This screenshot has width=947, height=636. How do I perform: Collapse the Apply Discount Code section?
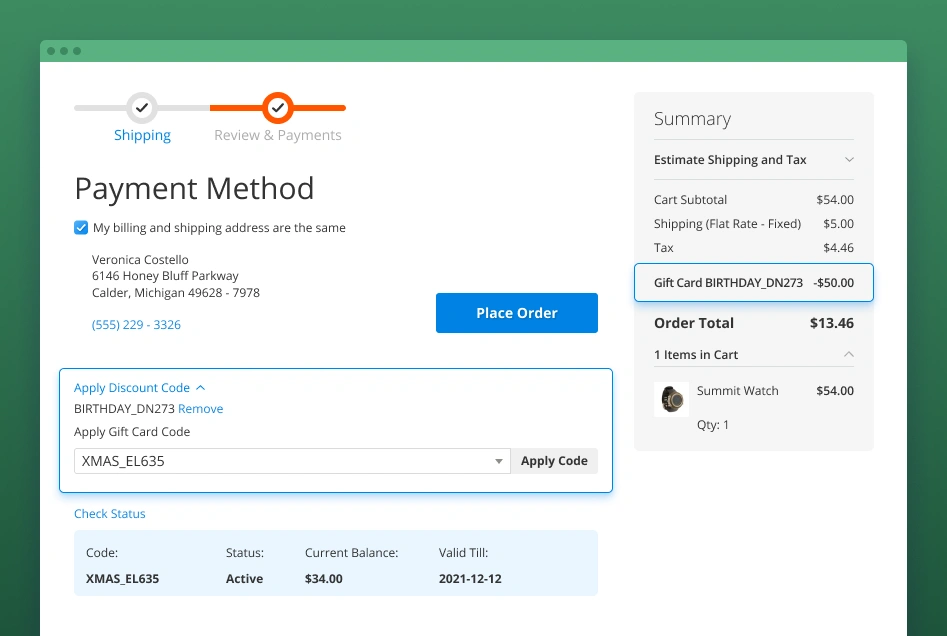point(133,387)
